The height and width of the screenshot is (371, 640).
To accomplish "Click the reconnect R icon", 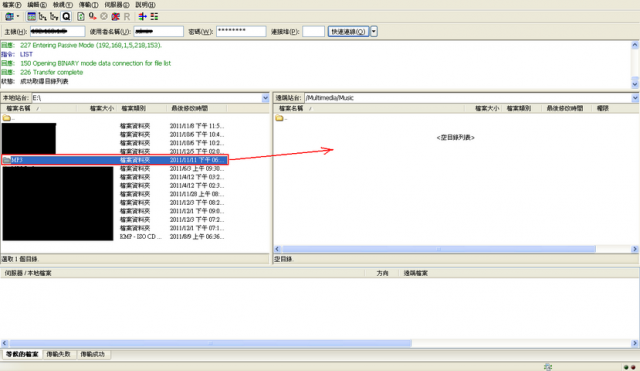I will click(x=127, y=17).
